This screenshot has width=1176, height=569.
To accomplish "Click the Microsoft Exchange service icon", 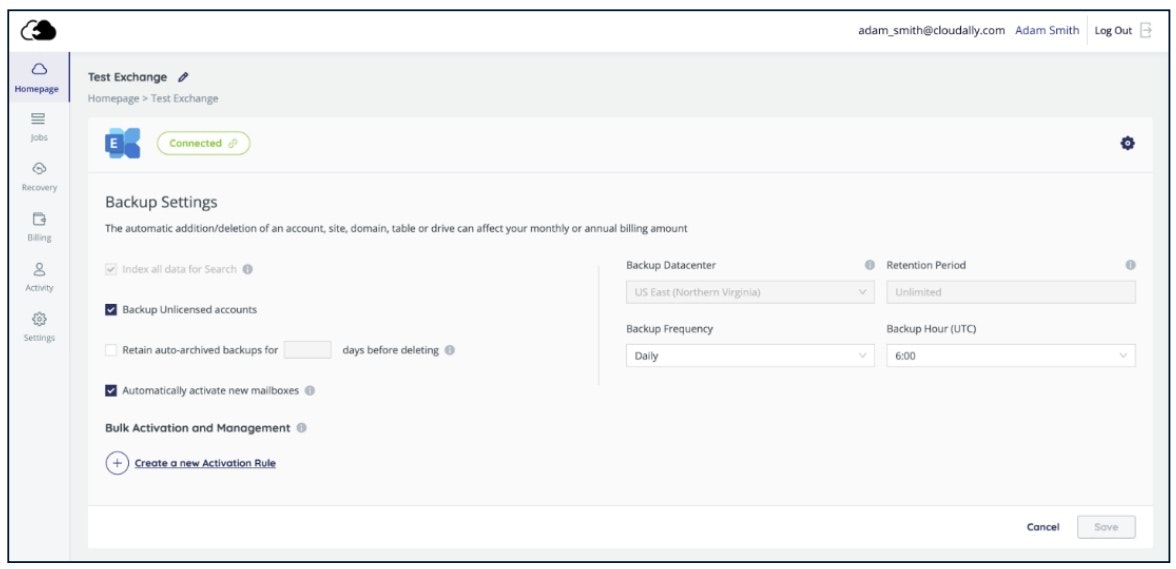I will [x=122, y=144].
